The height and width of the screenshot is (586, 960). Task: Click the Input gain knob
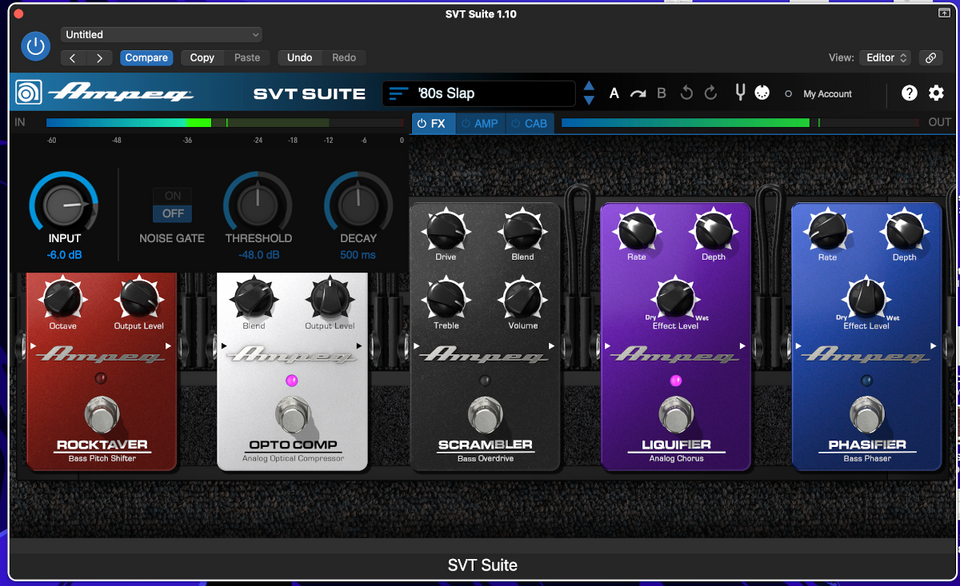[64, 204]
